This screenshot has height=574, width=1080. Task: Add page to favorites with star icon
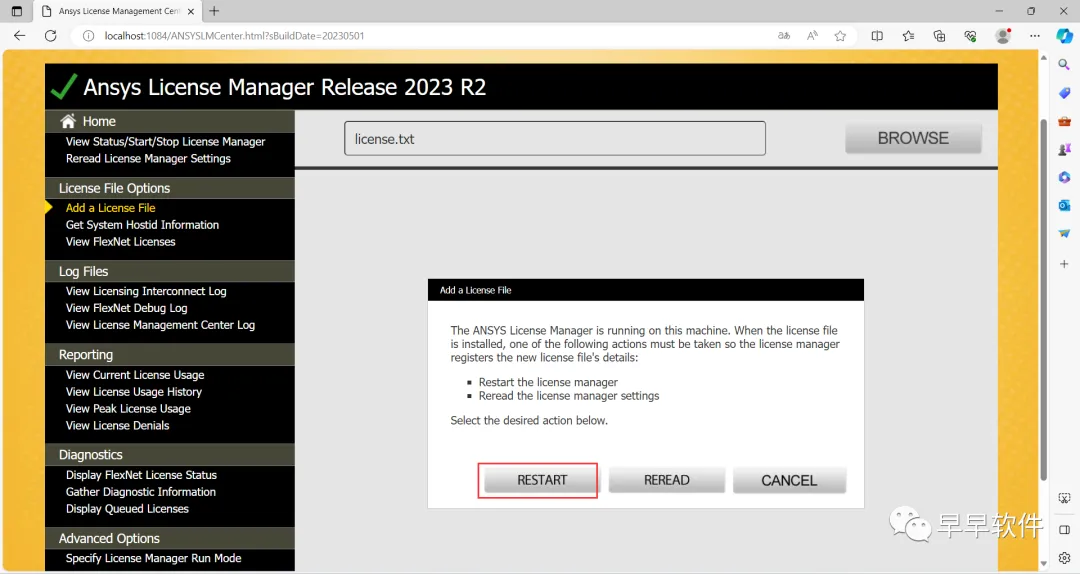point(840,36)
